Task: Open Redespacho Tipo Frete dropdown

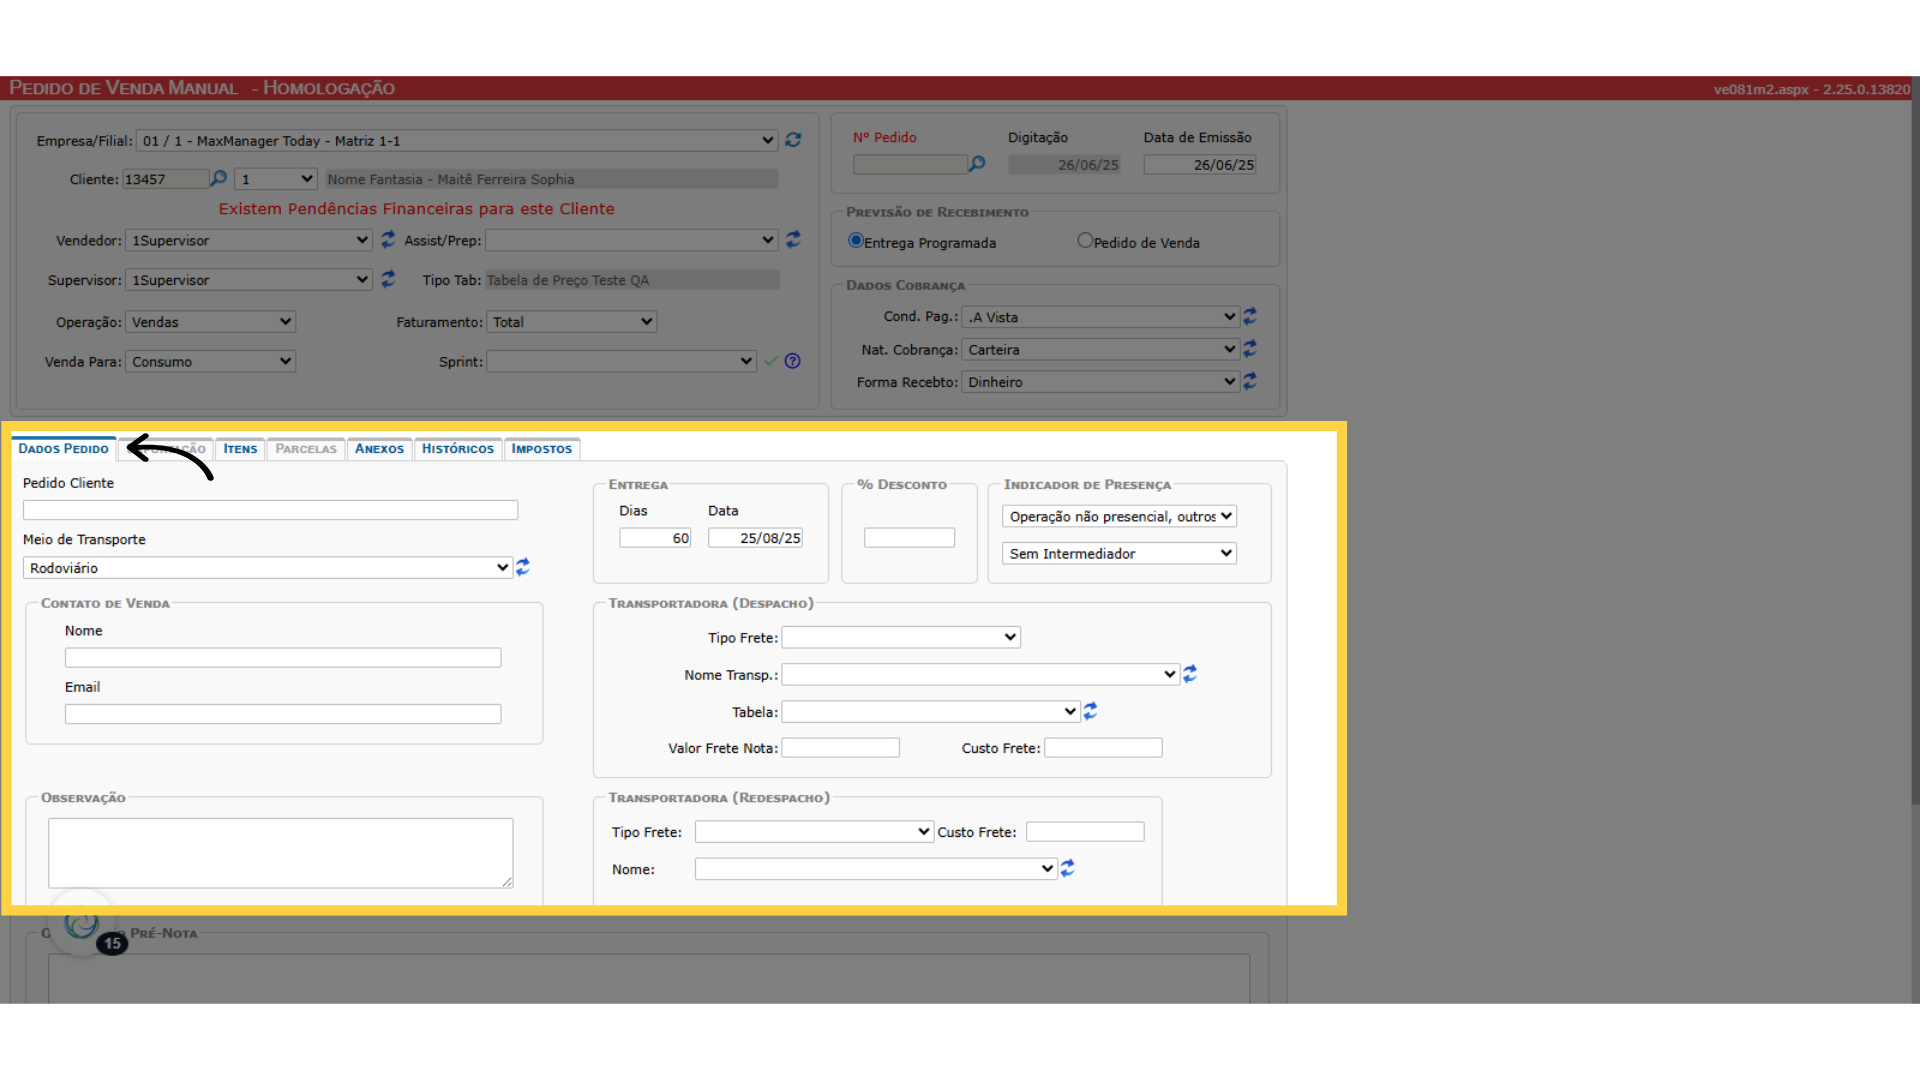Action: point(814,832)
